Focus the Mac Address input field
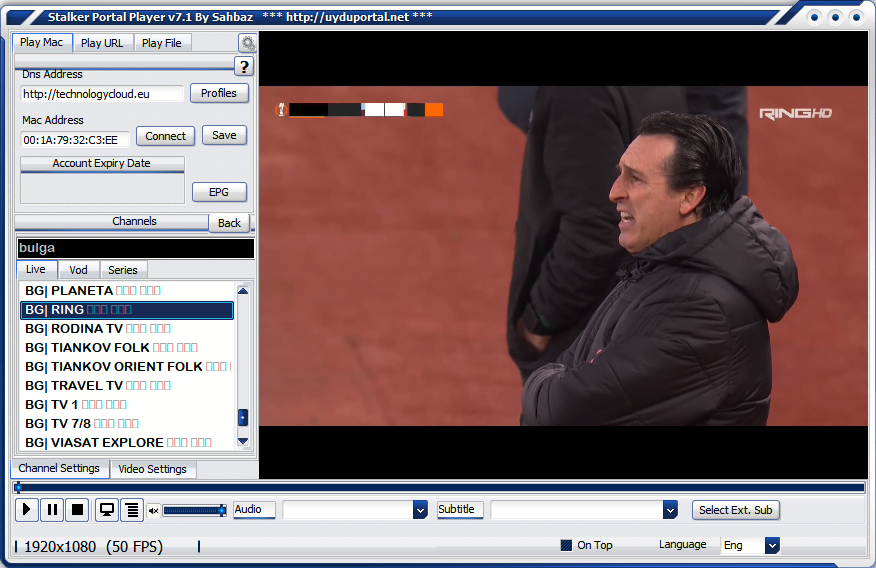The image size is (876, 568). [75, 140]
